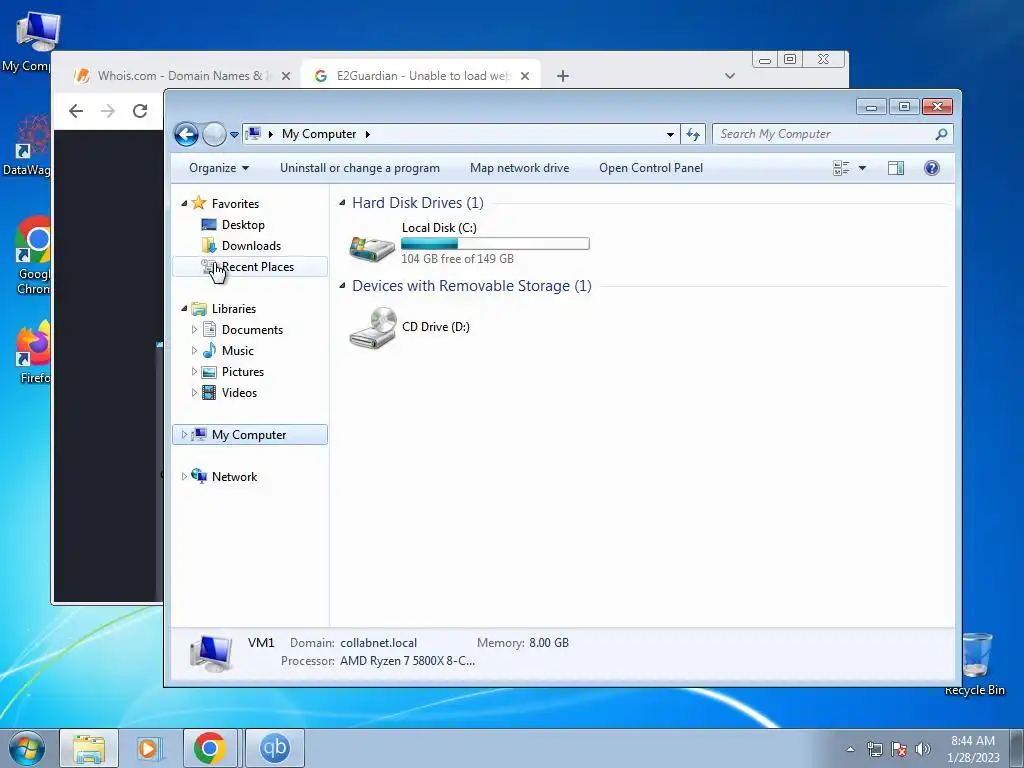Click the Pictures library icon

click(x=209, y=372)
